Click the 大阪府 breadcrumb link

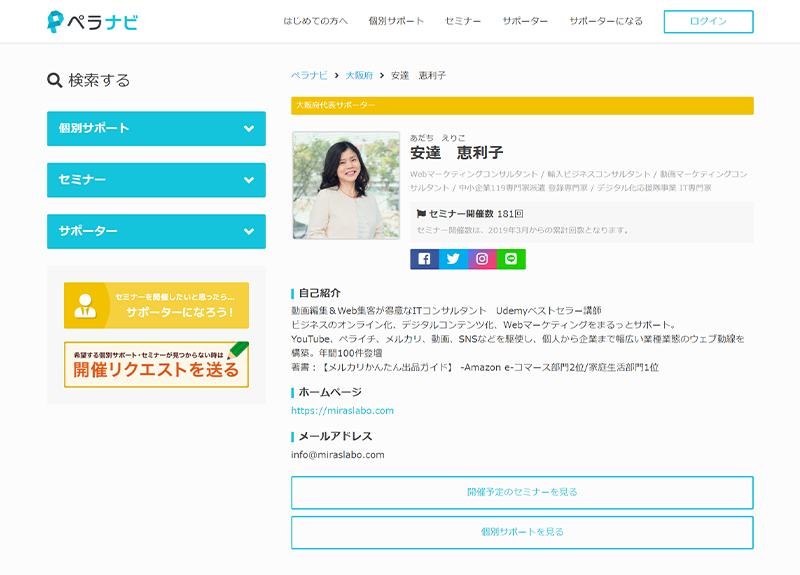359,76
